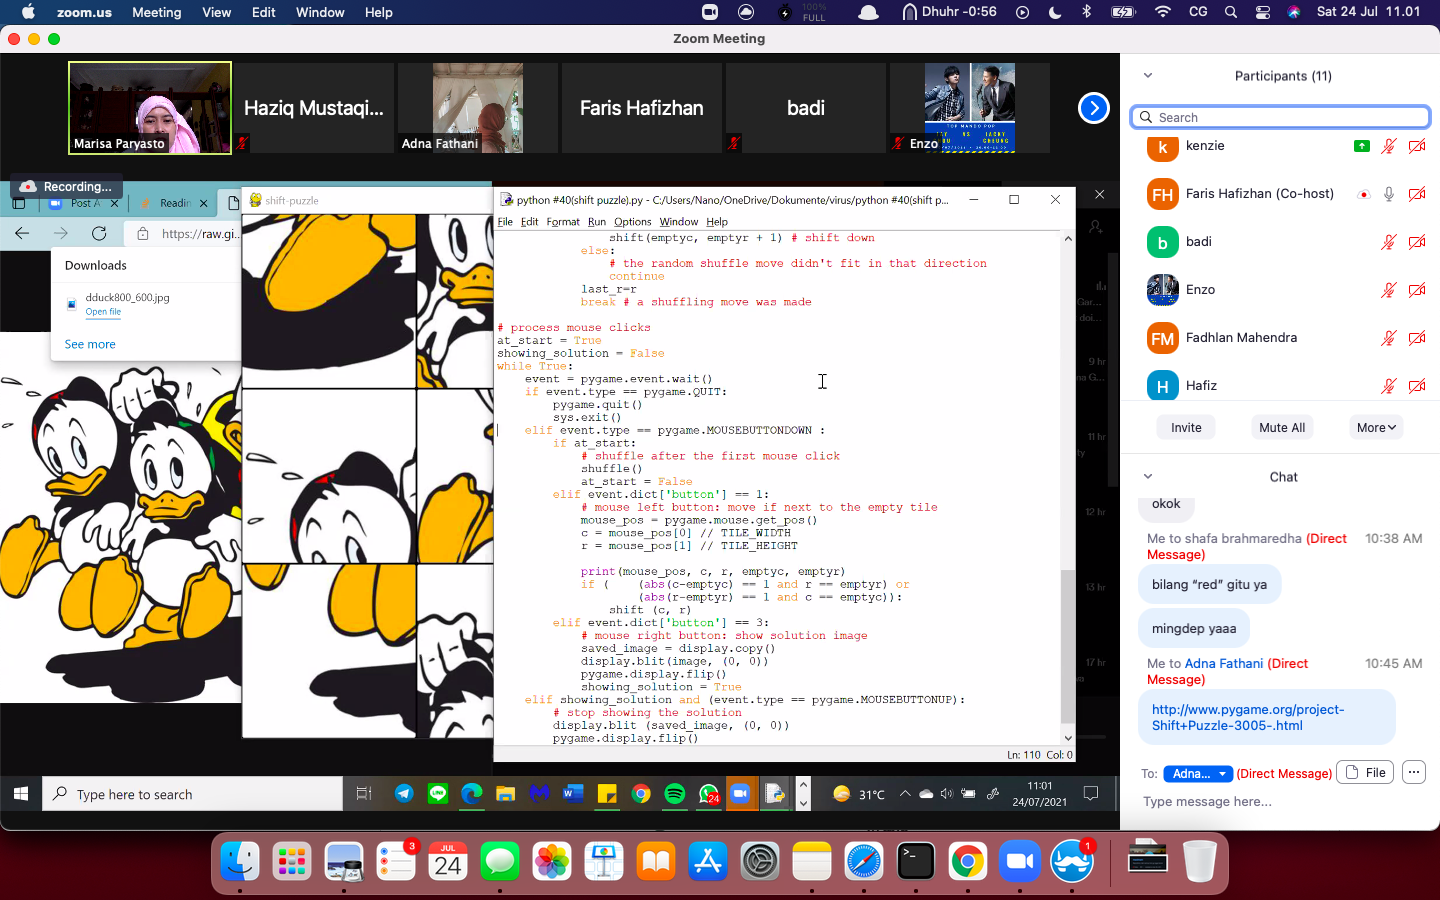Click Invite button in participants panel
The height and width of the screenshot is (900, 1440).
coord(1186,427)
